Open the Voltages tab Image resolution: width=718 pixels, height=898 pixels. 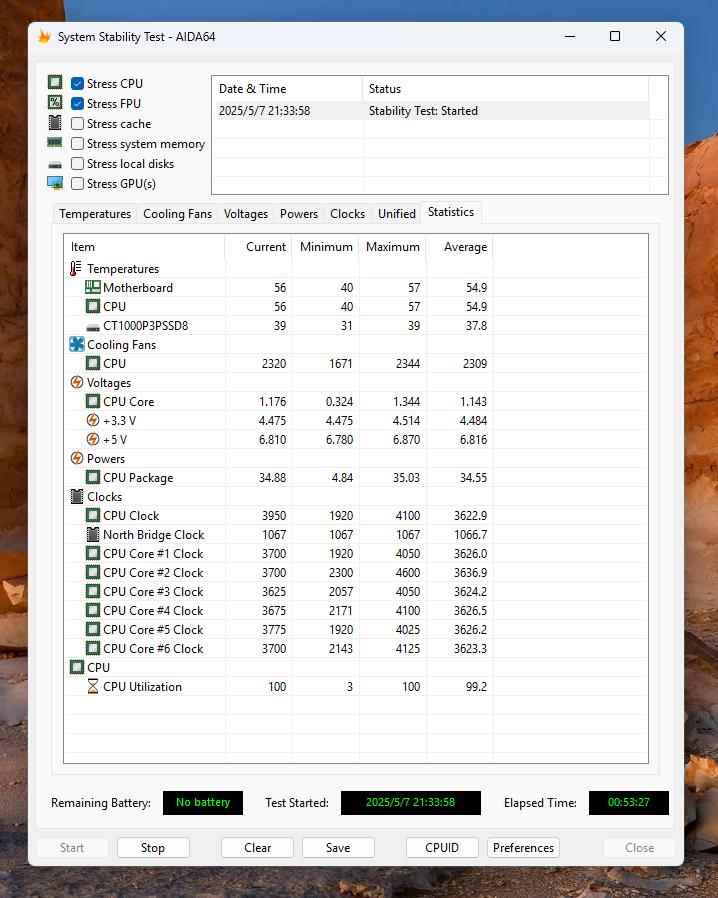tap(246, 214)
